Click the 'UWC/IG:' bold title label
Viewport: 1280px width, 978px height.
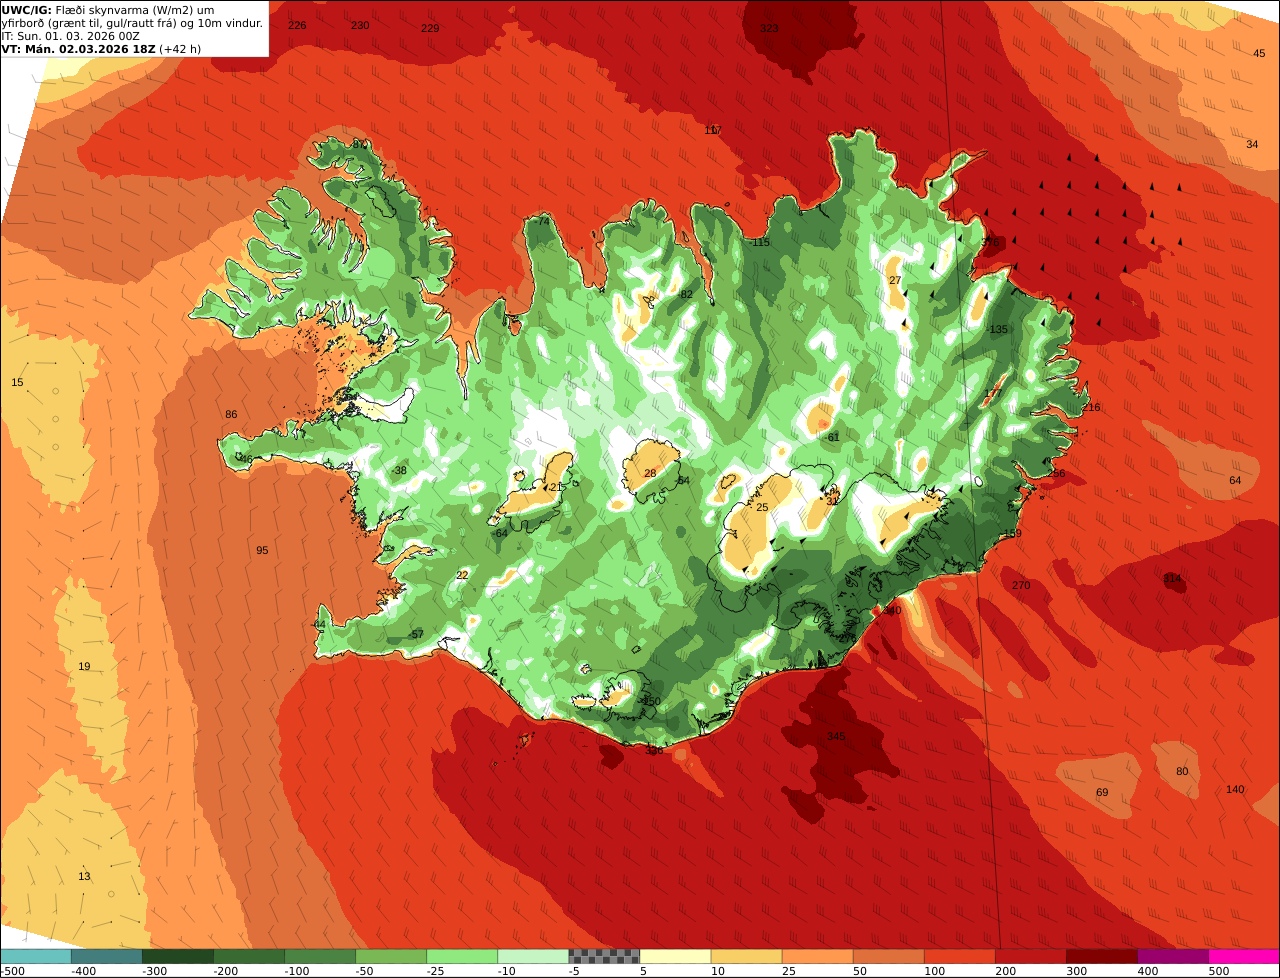click(x=26, y=10)
